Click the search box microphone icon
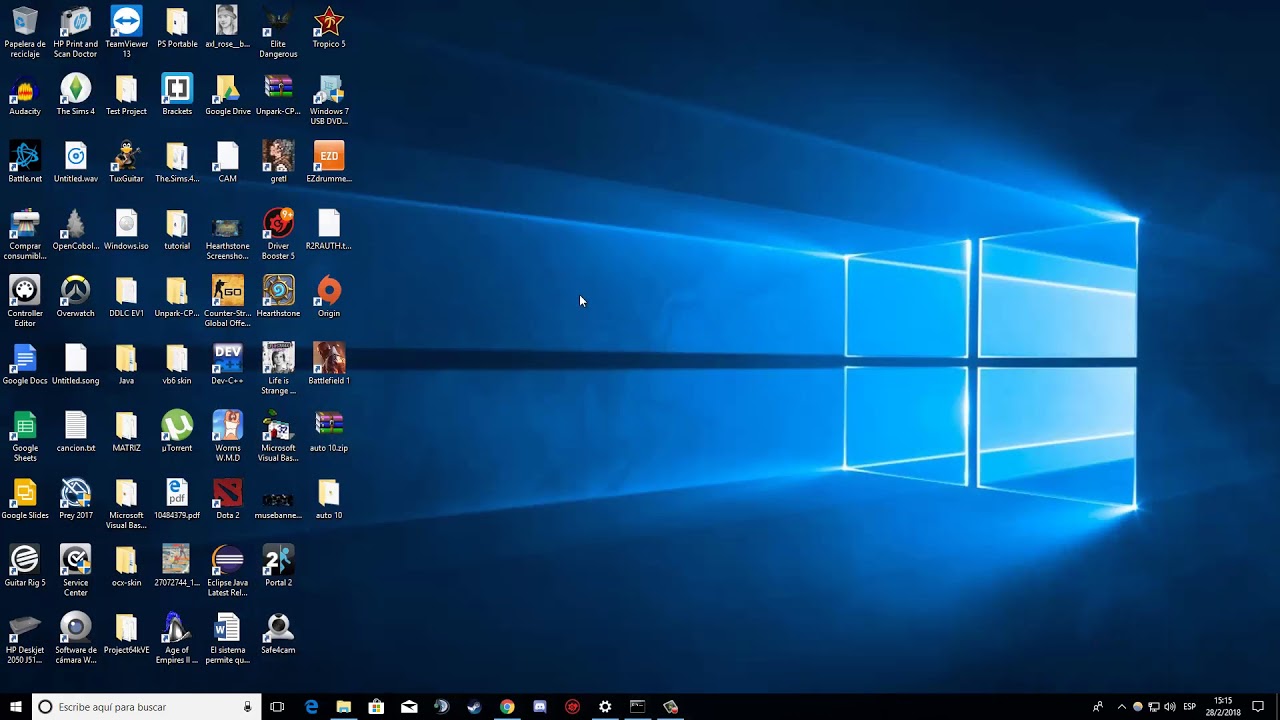1280x720 pixels. [247, 707]
